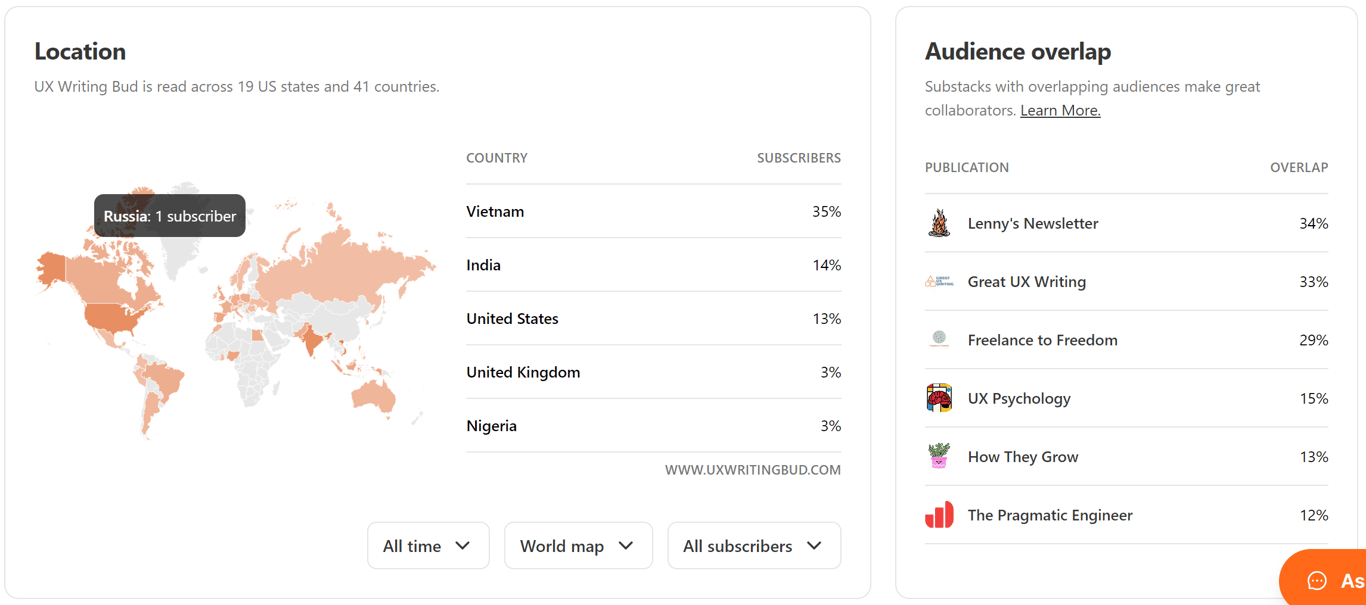1366x605 pixels.
Task: Click the 12% overlap for Pragmatic Engineer
Action: (x=1313, y=515)
